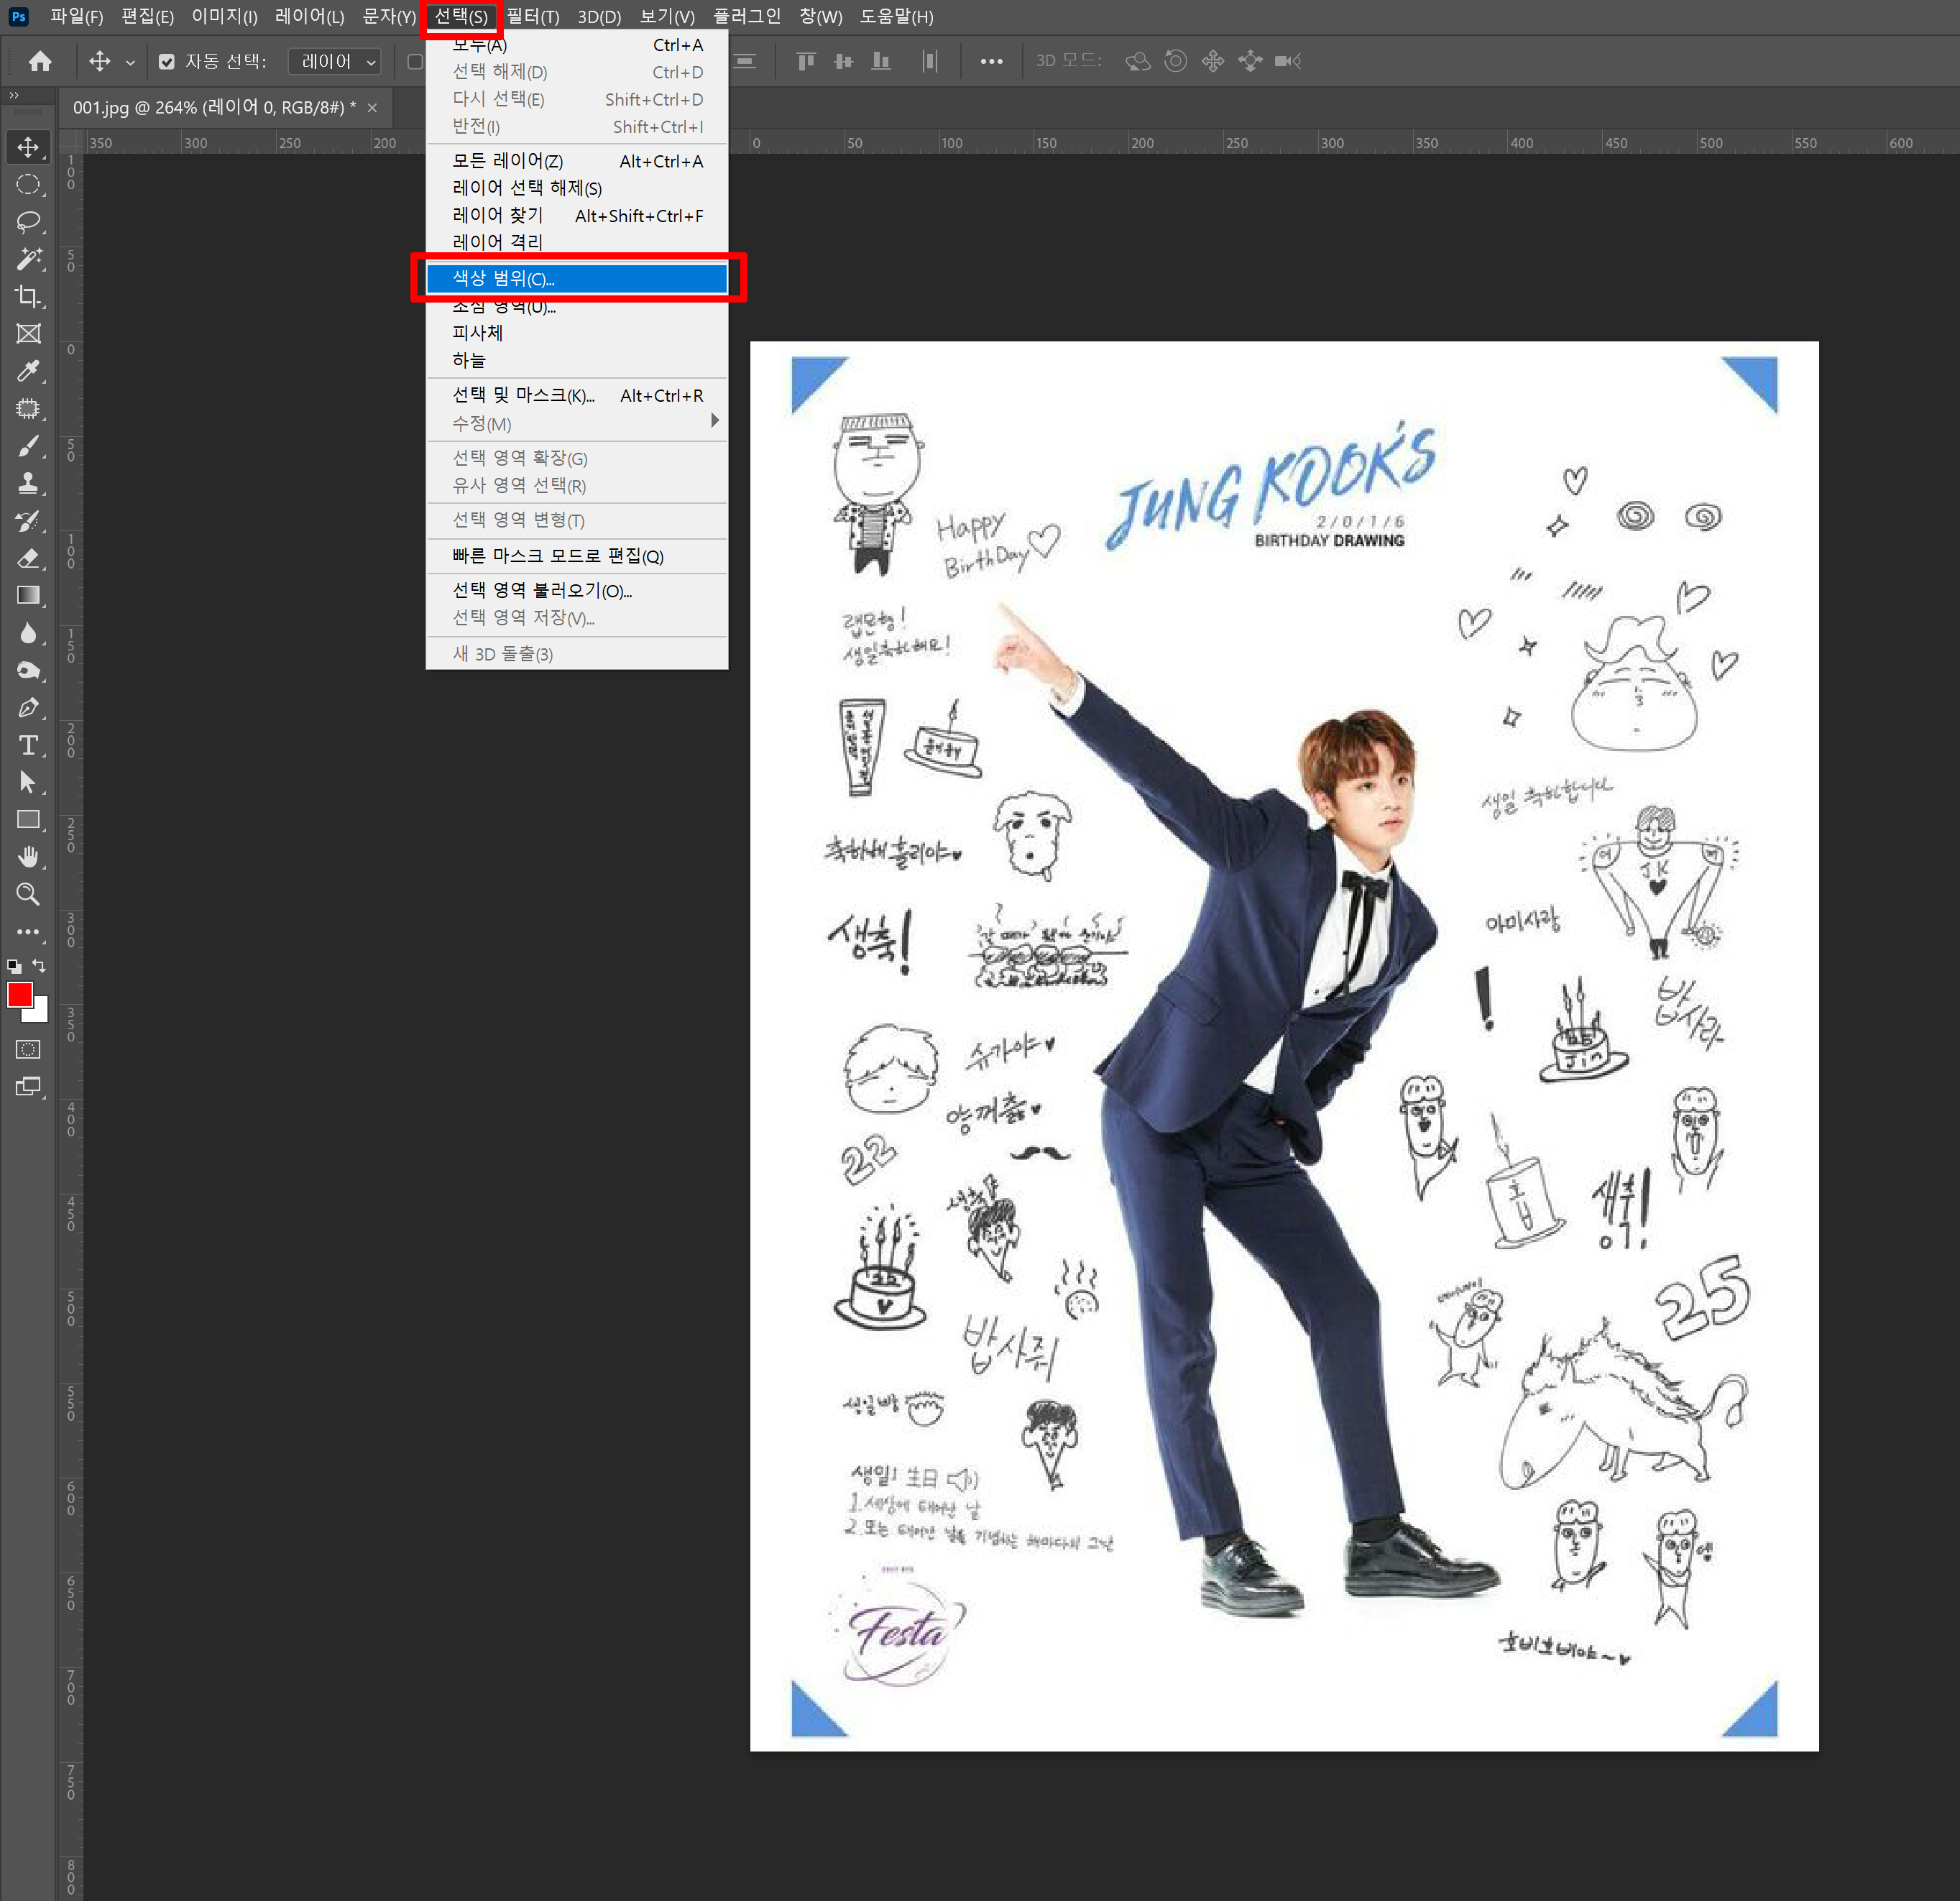Select the Horizontal Type tool
The width and height of the screenshot is (1960, 1901).
pos(28,745)
